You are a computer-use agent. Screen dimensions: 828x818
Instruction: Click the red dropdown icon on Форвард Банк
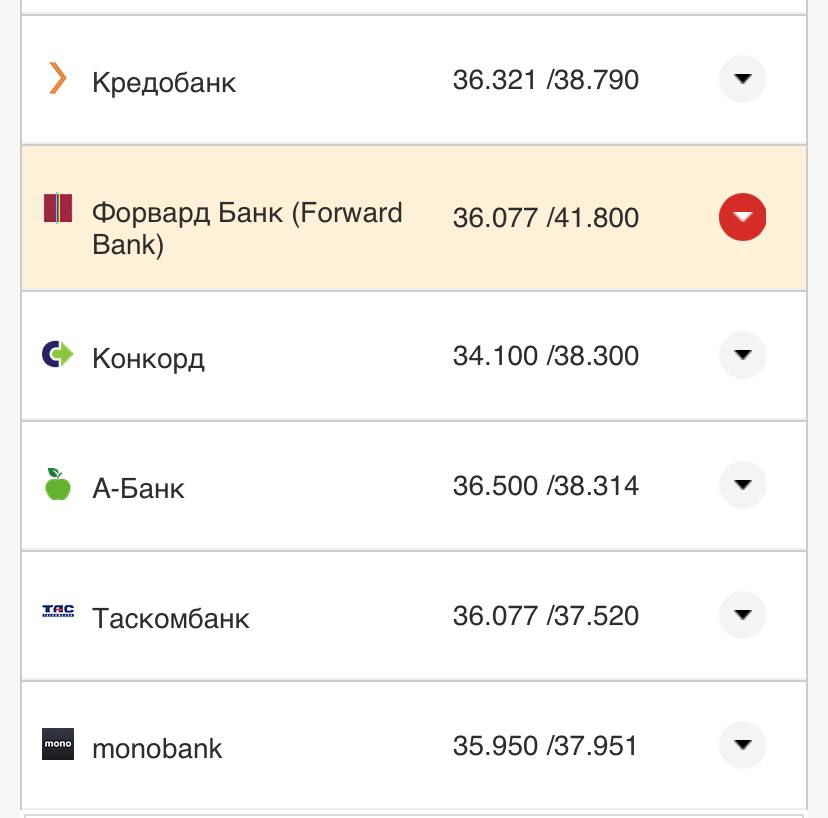click(741, 216)
